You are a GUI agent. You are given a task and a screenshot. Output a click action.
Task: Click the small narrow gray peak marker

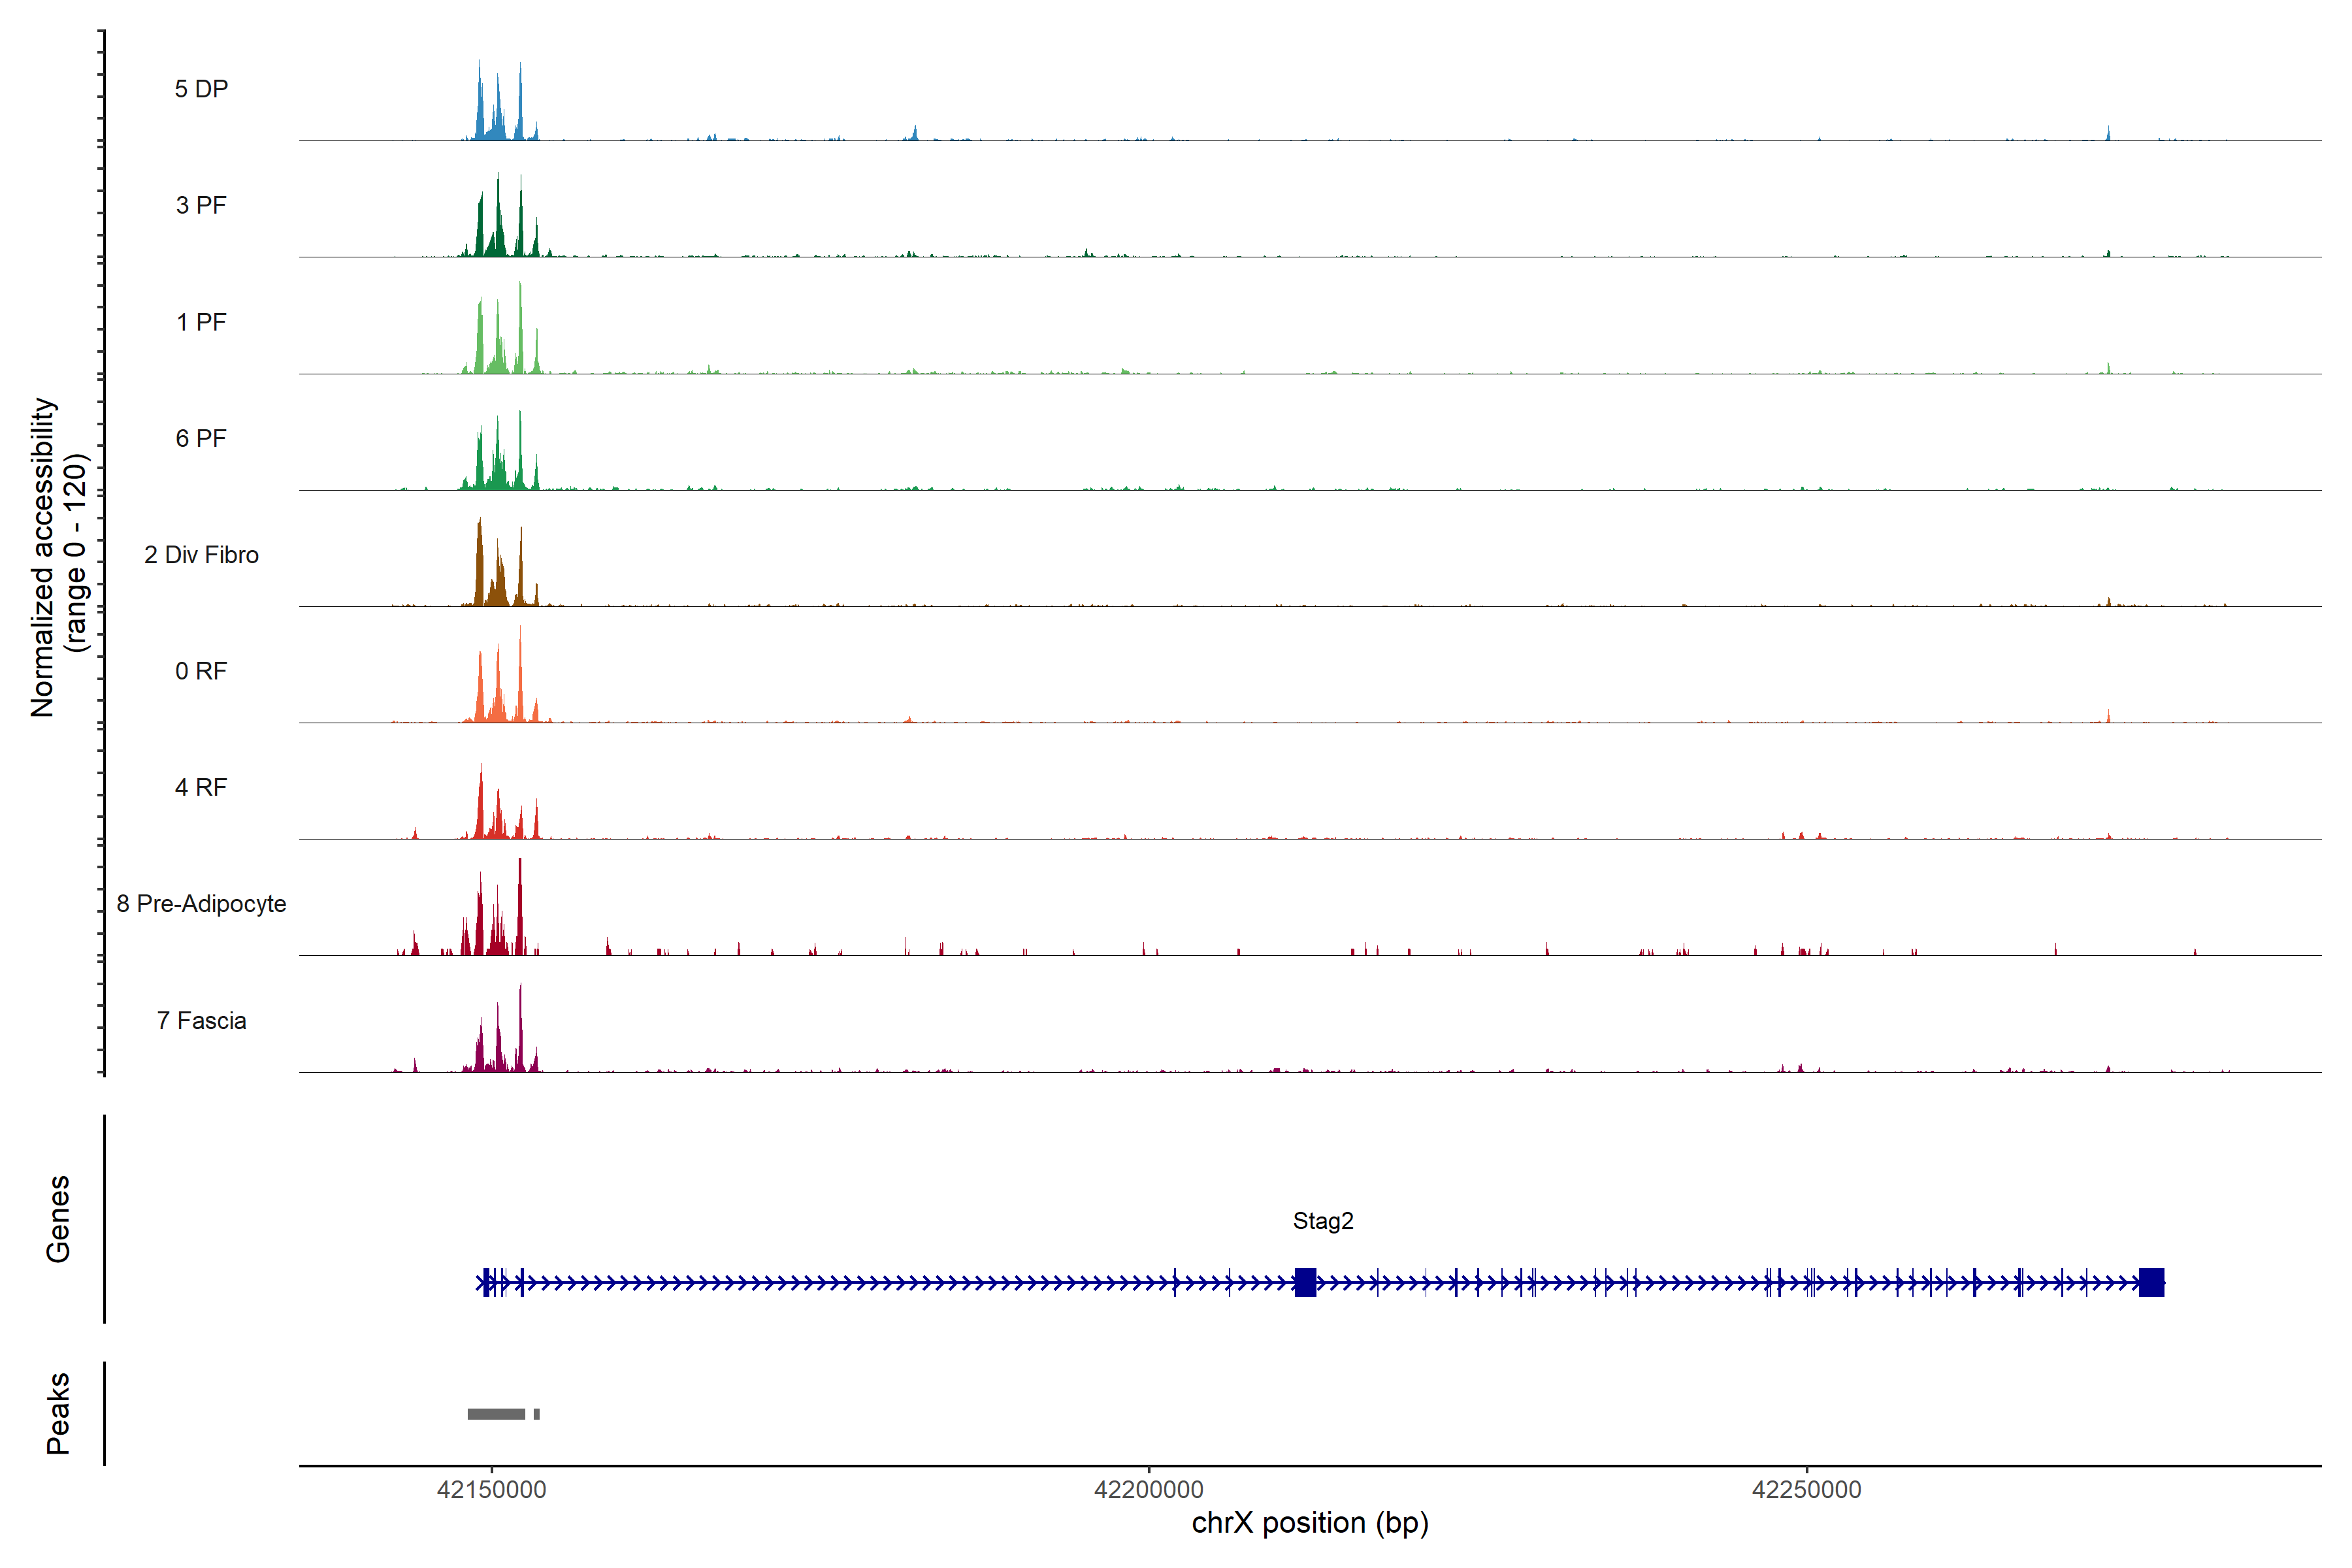tap(537, 1414)
